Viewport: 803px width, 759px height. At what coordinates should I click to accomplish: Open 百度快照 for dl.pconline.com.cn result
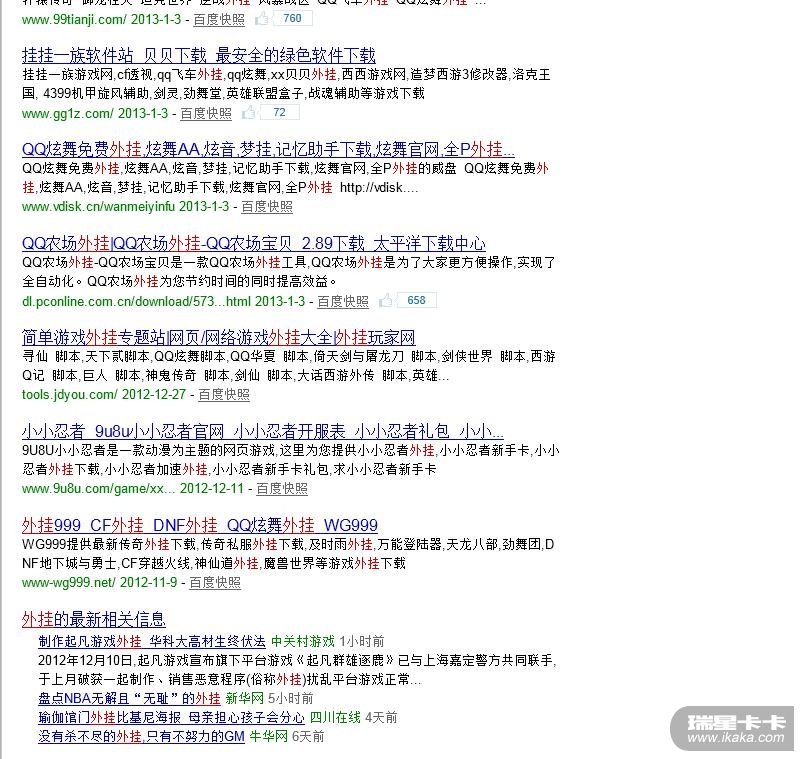pyautogui.click(x=343, y=301)
